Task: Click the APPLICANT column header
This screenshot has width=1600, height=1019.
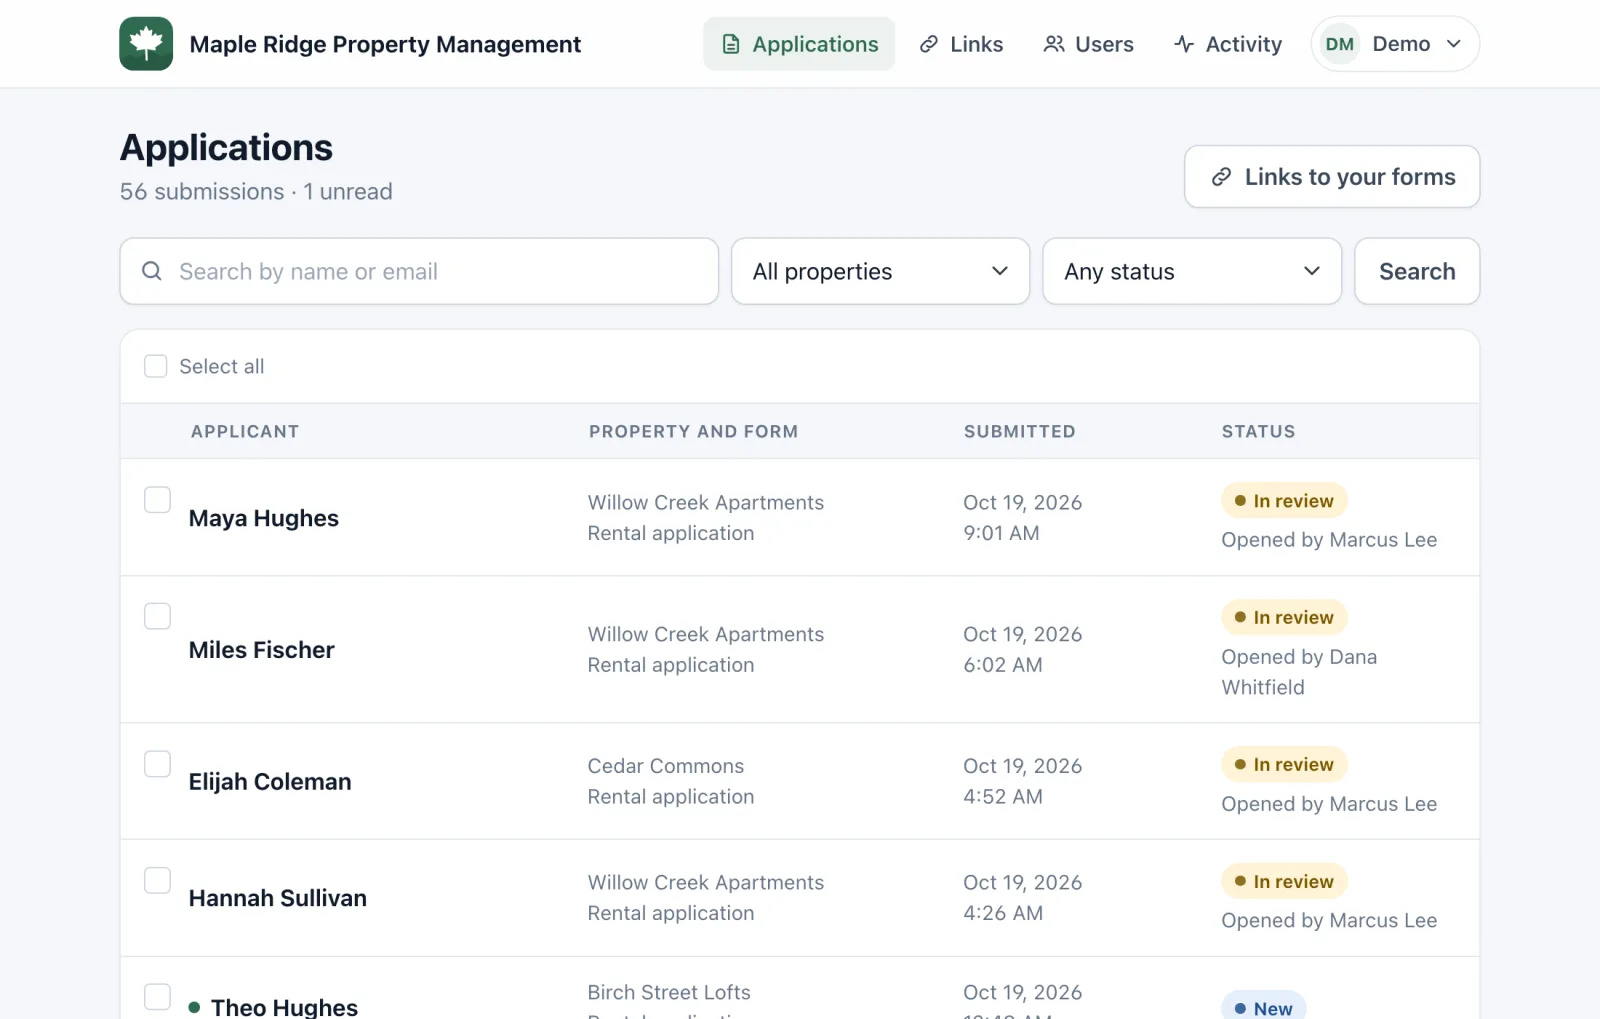Action: pos(245,432)
